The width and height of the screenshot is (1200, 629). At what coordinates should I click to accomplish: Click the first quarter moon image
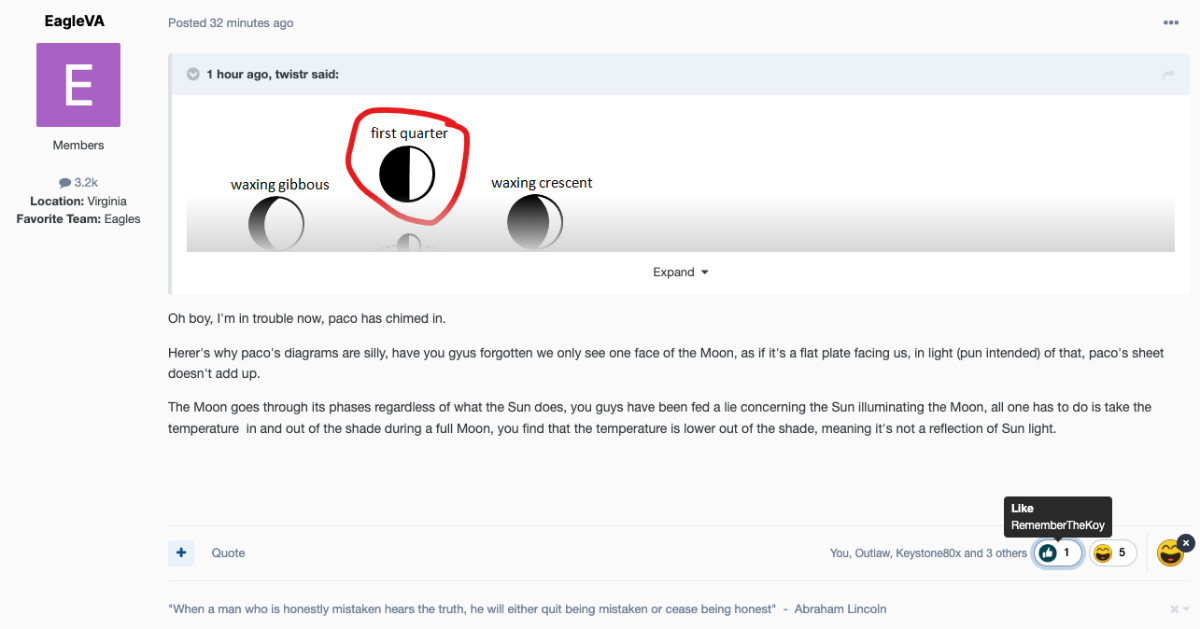pos(407,174)
